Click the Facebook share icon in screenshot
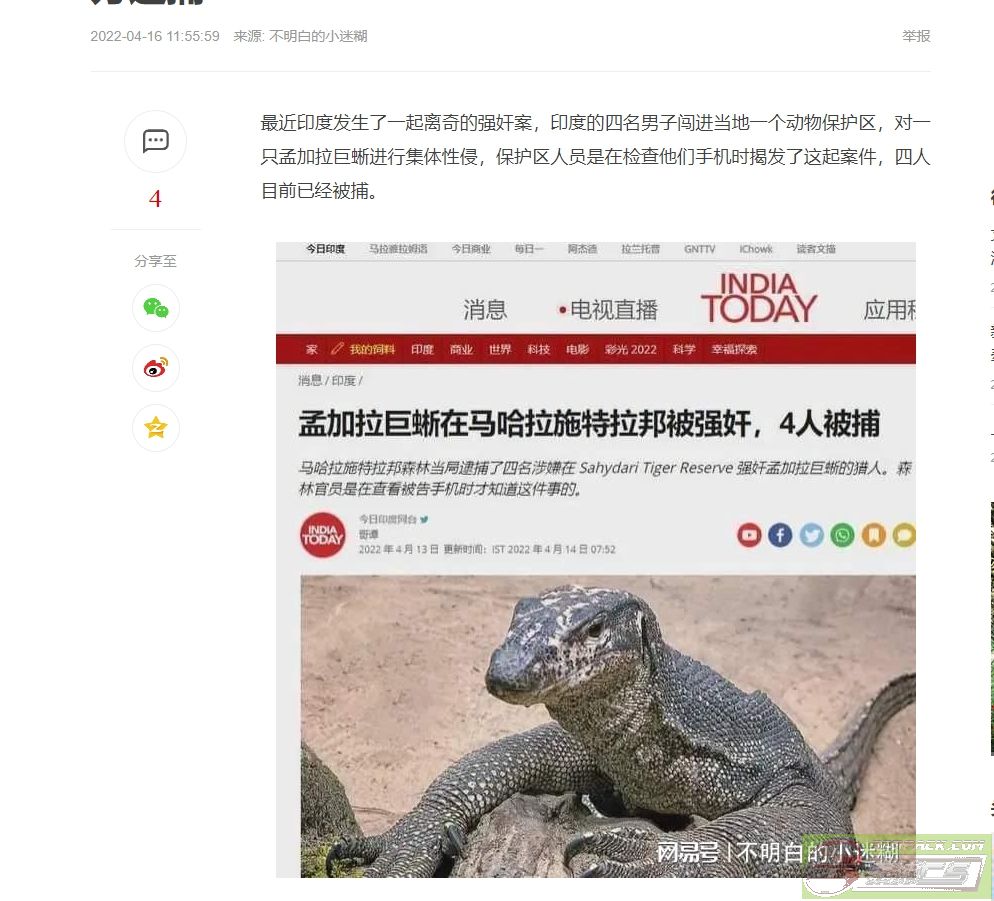994x901 pixels. tap(780, 535)
